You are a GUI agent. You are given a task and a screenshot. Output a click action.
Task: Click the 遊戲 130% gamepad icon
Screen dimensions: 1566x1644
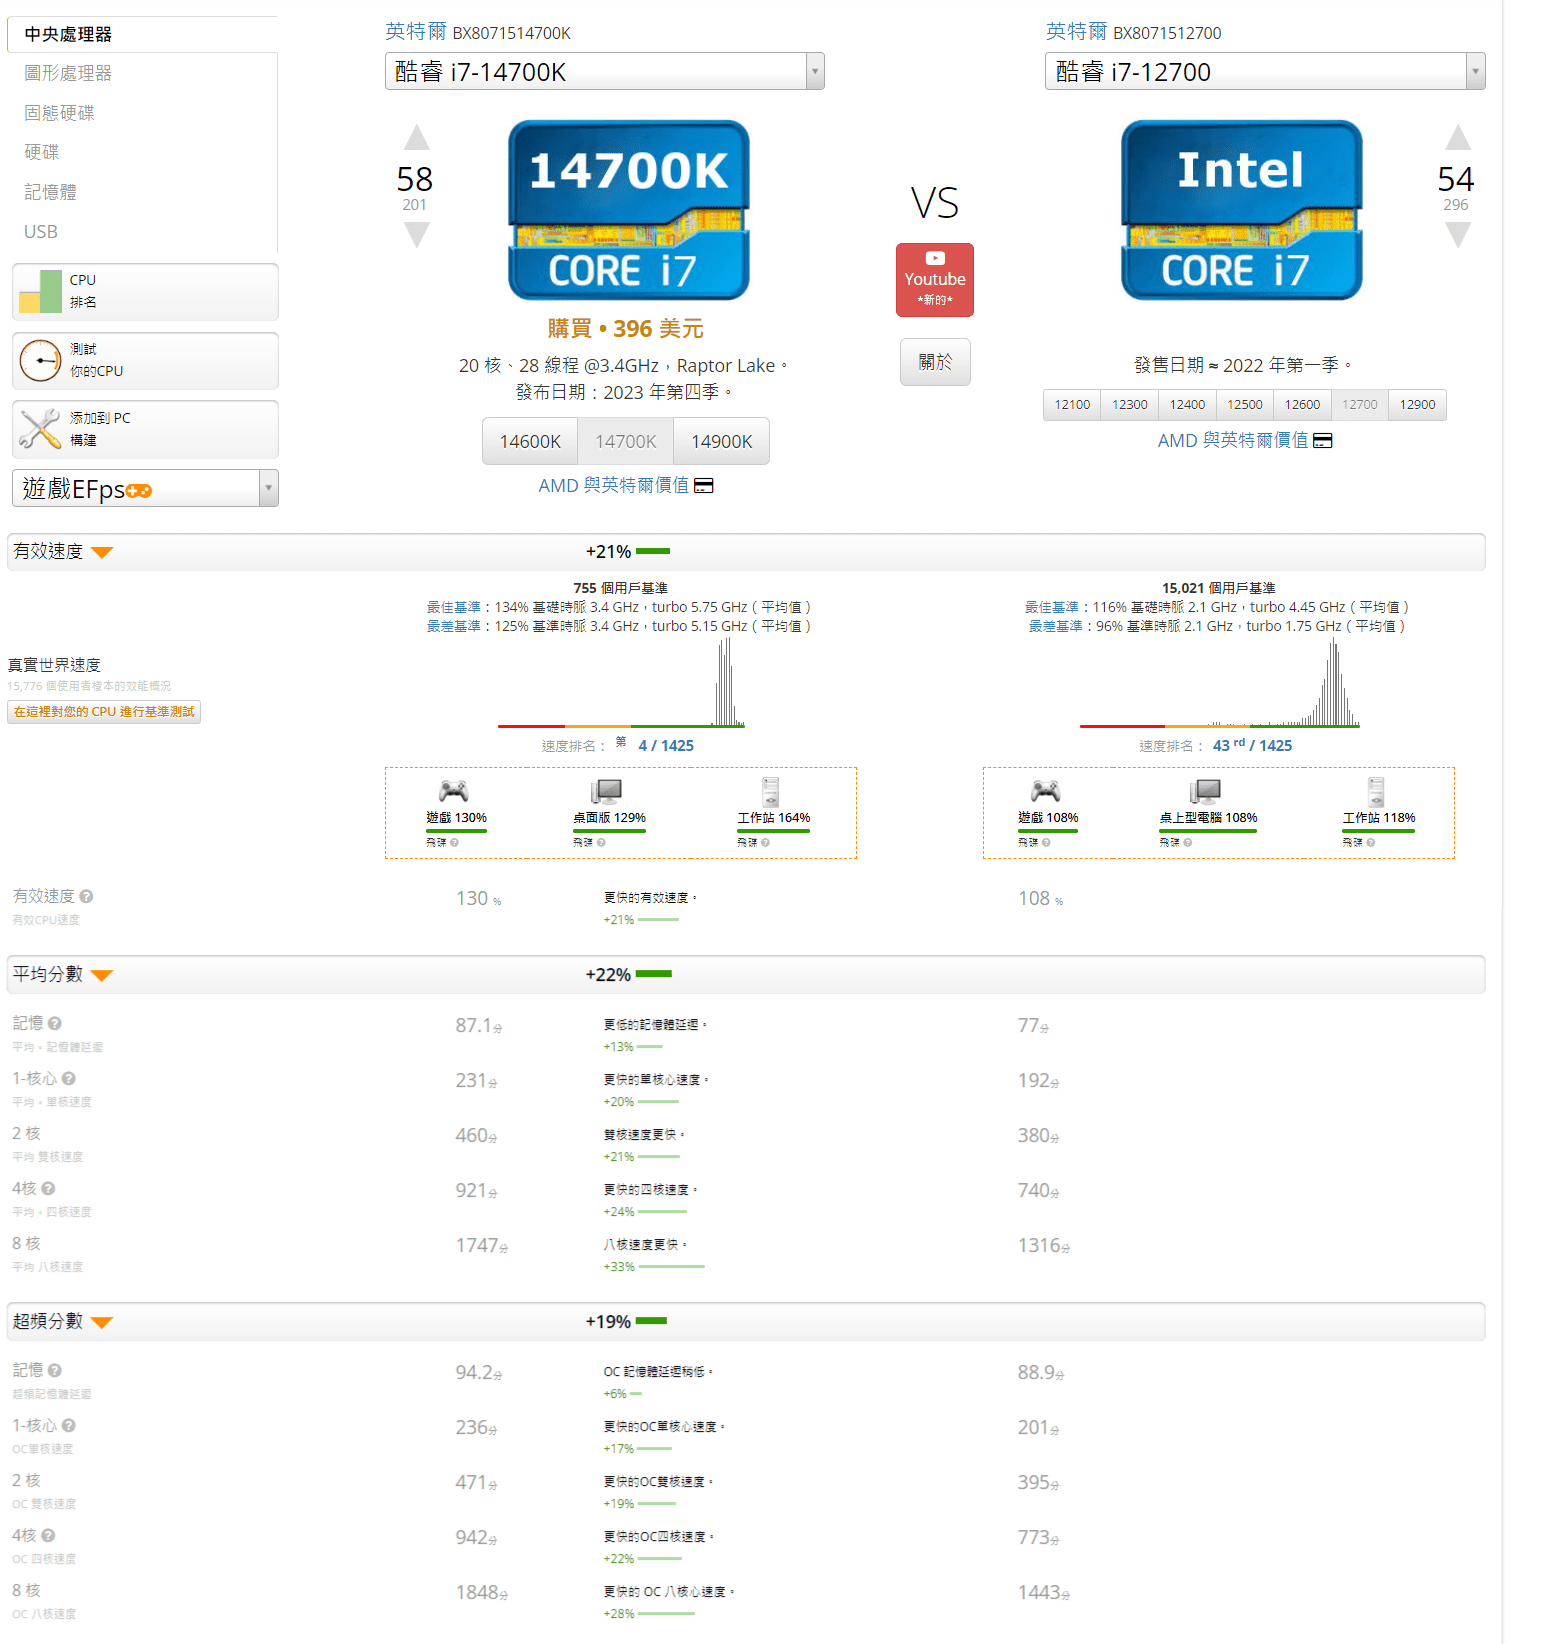click(454, 791)
